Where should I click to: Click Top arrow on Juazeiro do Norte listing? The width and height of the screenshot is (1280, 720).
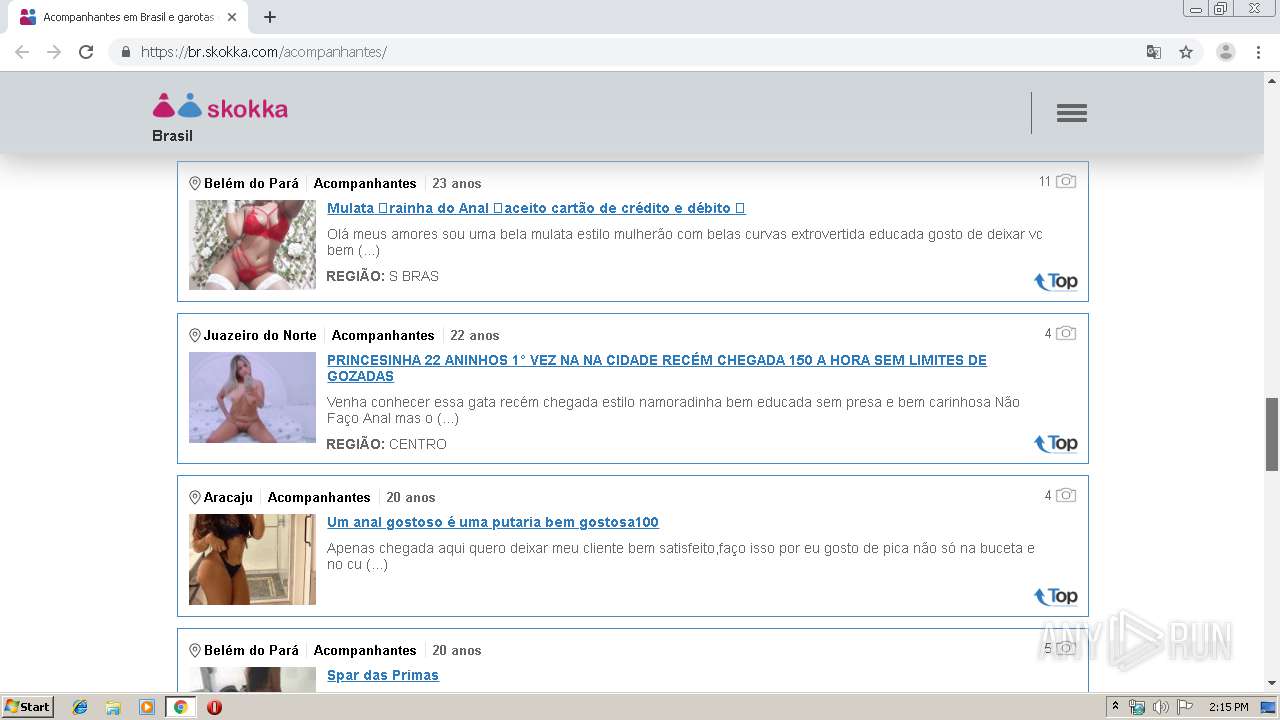tap(1056, 443)
